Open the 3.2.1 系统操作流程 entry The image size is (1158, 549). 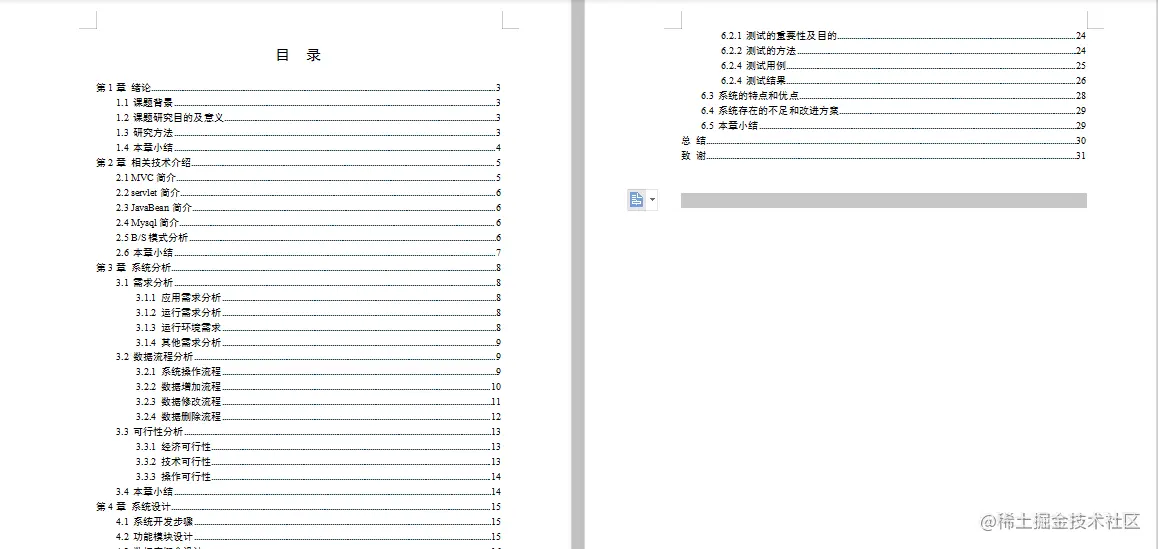click(319, 372)
